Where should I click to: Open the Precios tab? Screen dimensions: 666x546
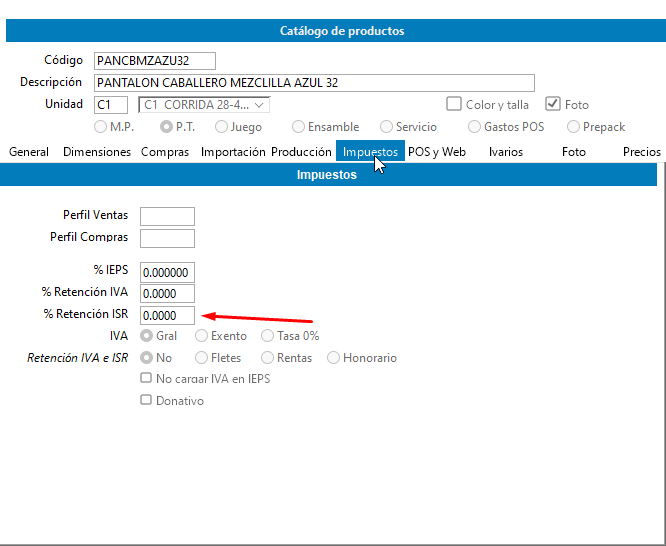tap(641, 152)
